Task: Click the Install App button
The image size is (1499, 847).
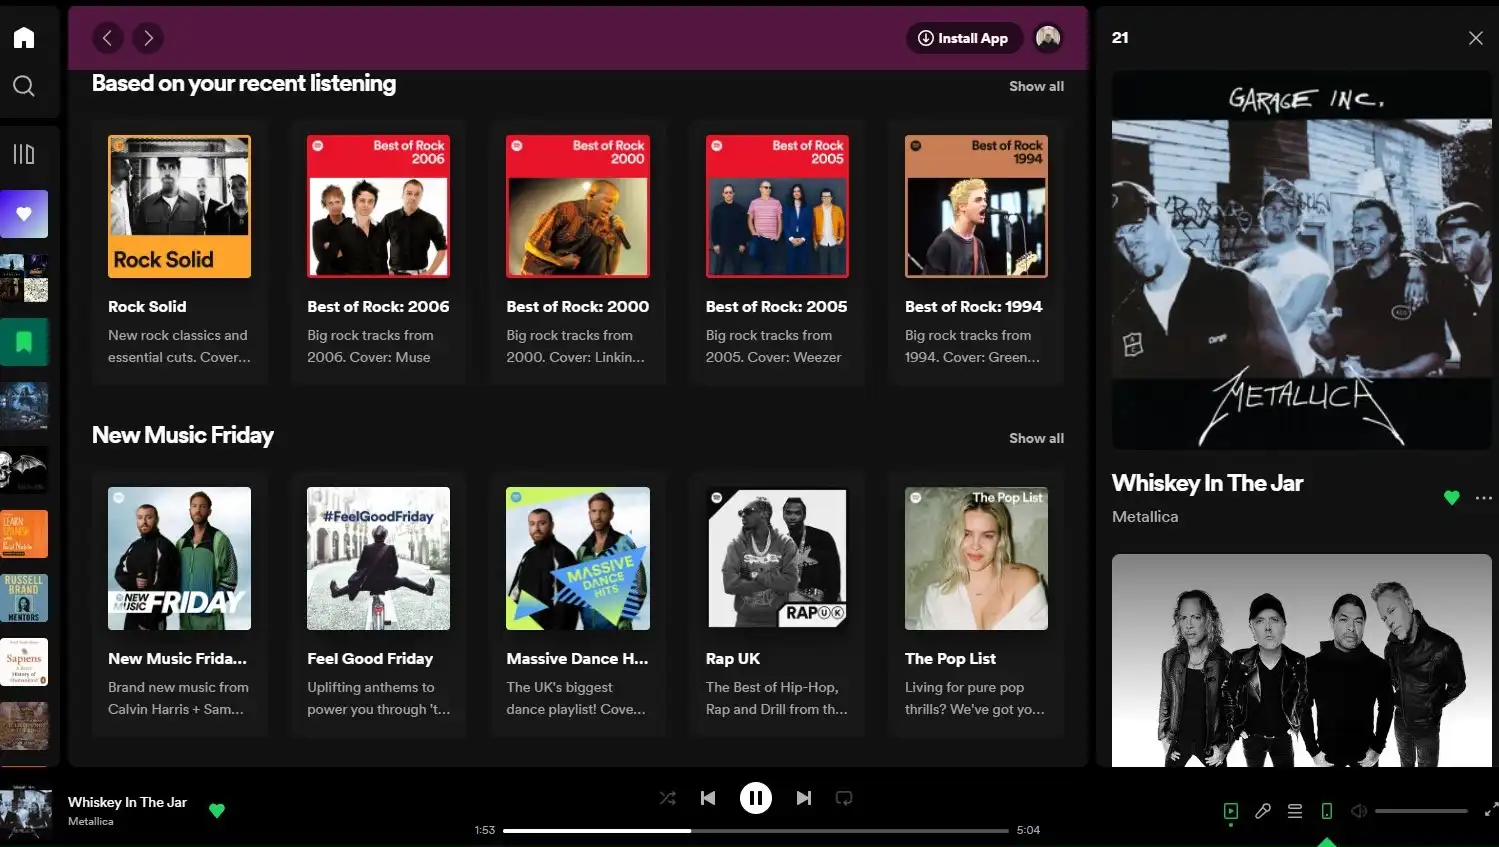Action: coord(963,38)
